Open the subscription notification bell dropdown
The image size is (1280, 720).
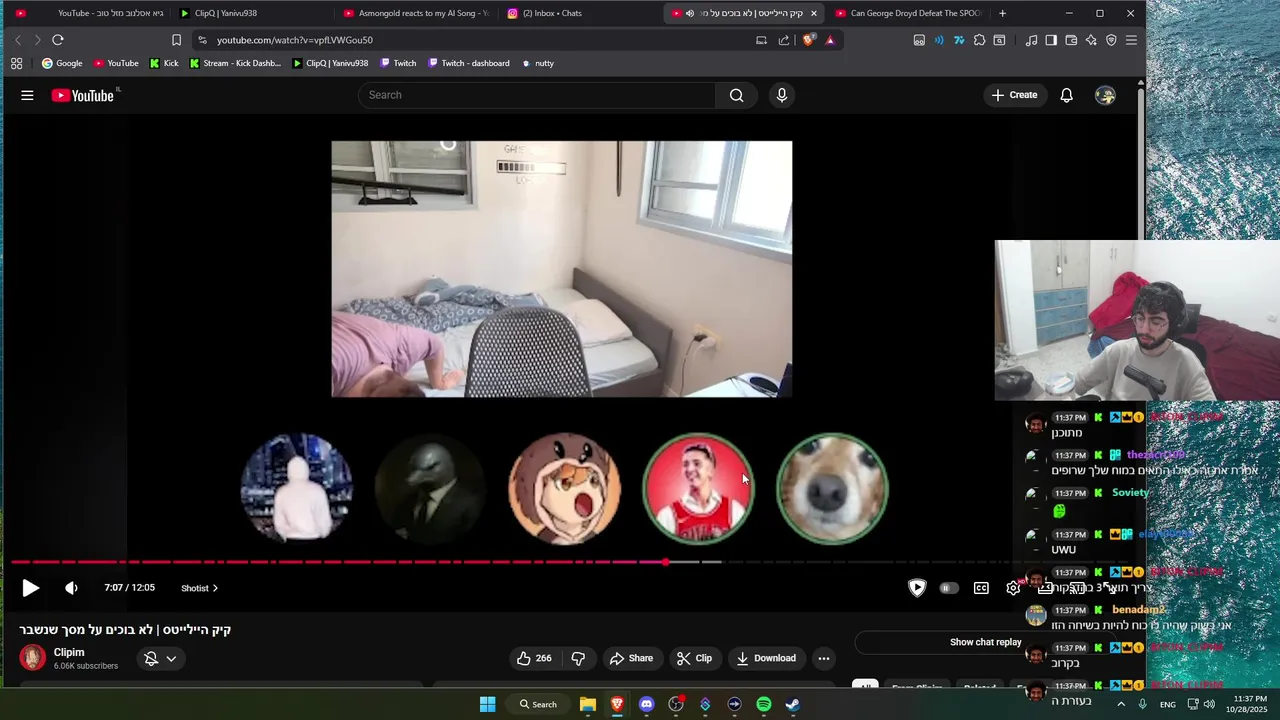coord(160,658)
